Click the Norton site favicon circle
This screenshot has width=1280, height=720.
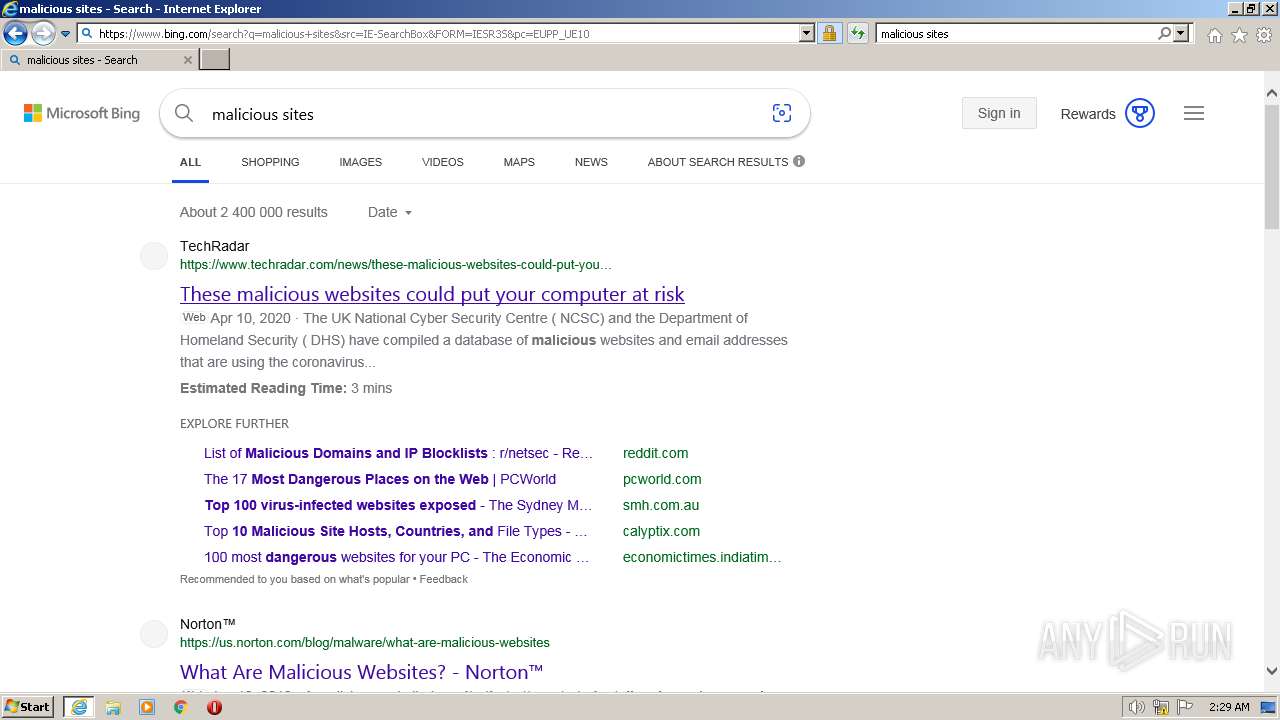(x=154, y=634)
